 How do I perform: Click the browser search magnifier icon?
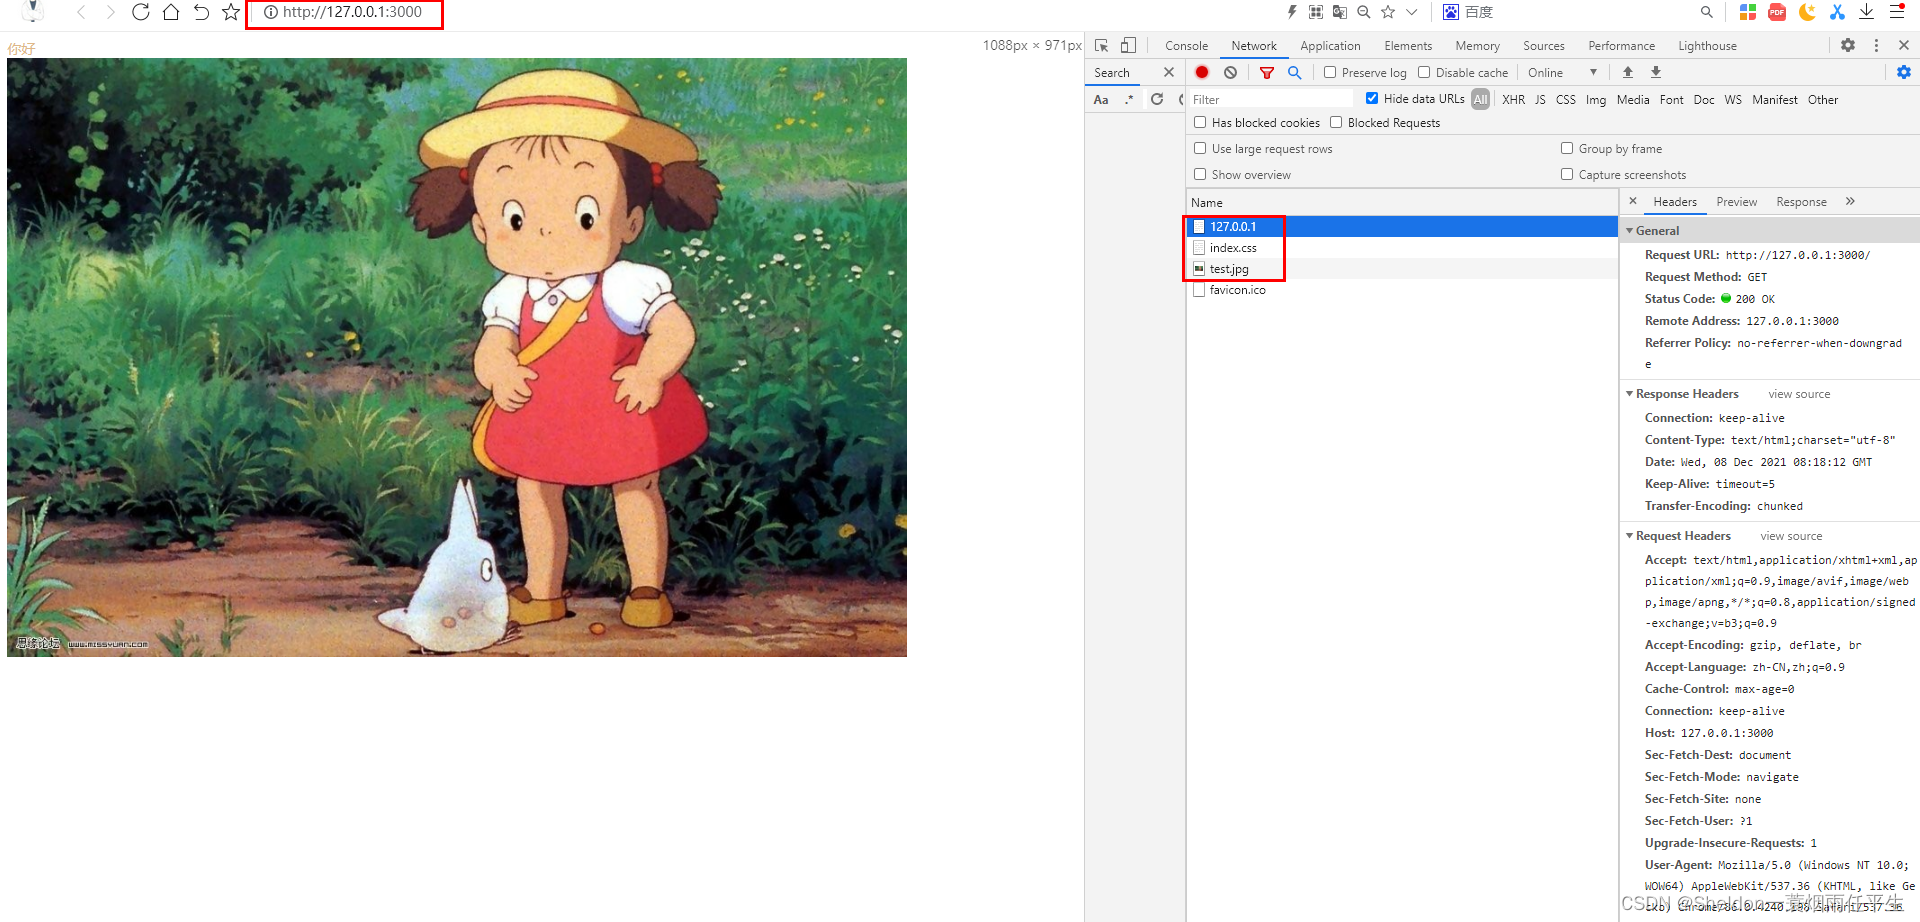pyautogui.click(x=1706, y=12)
